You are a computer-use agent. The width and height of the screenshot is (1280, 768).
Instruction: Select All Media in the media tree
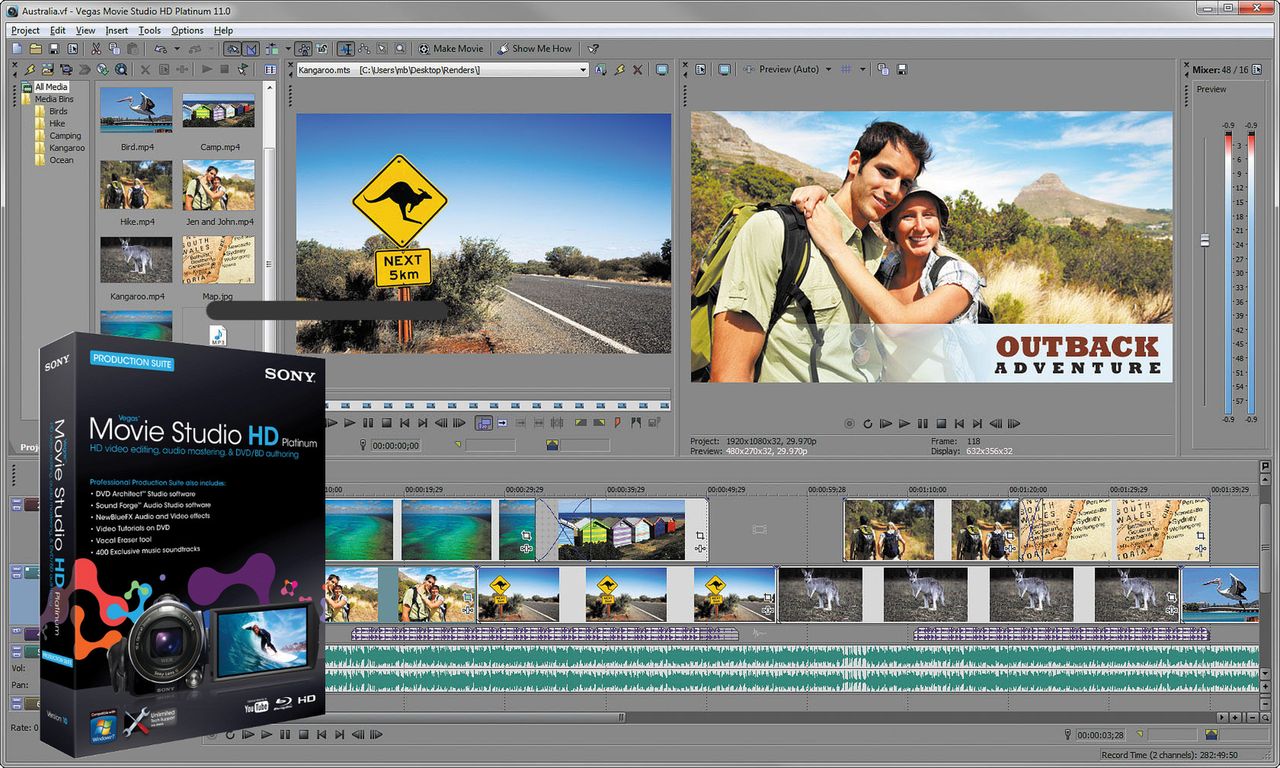[x=51, y=88]
